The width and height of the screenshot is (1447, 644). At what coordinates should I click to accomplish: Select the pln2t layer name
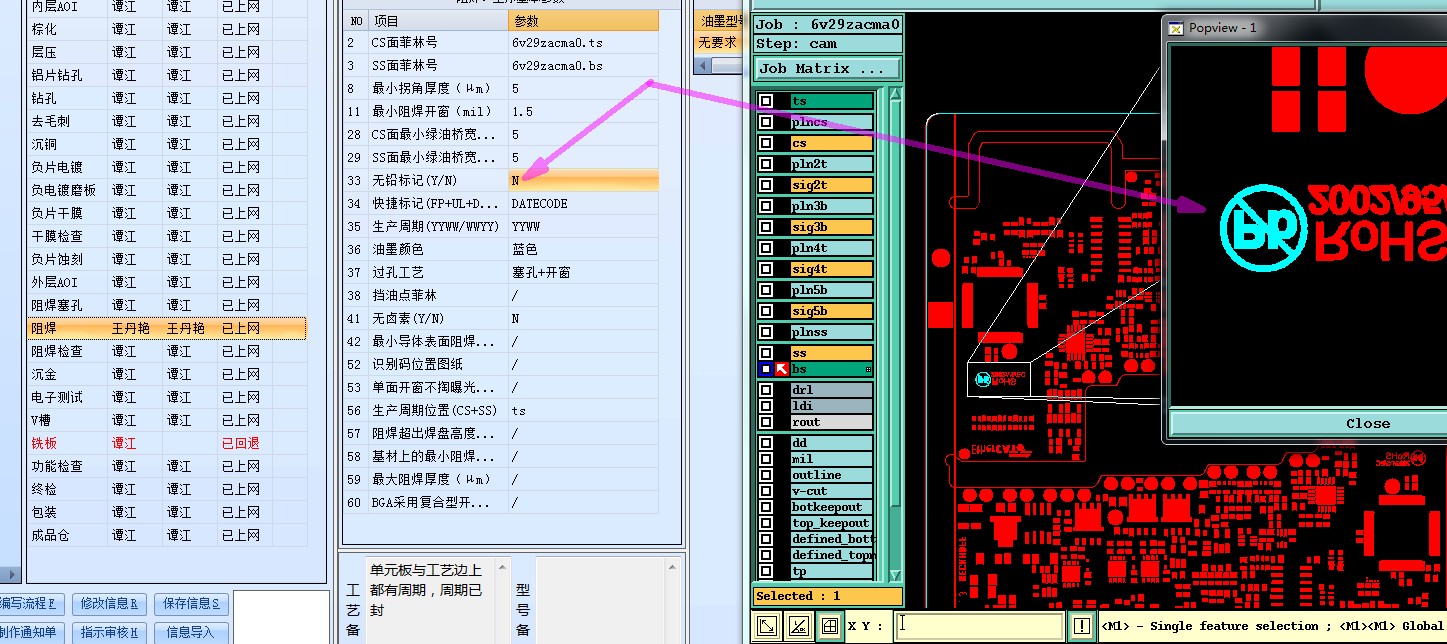(831, 164)
